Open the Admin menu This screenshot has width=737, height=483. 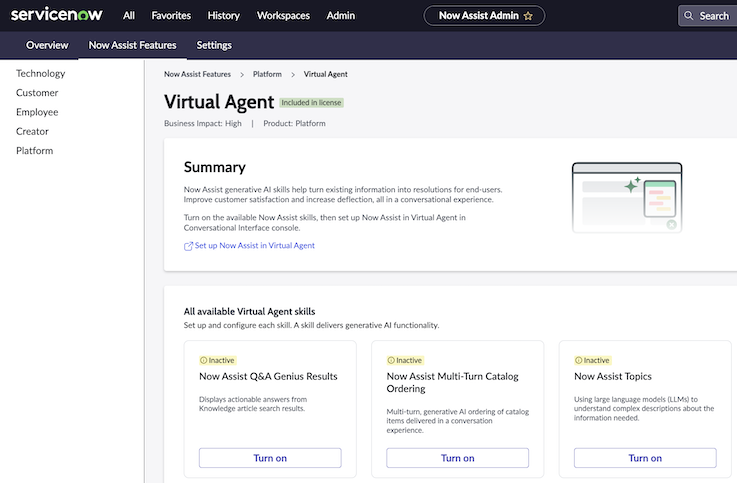(x=341, y=16)
